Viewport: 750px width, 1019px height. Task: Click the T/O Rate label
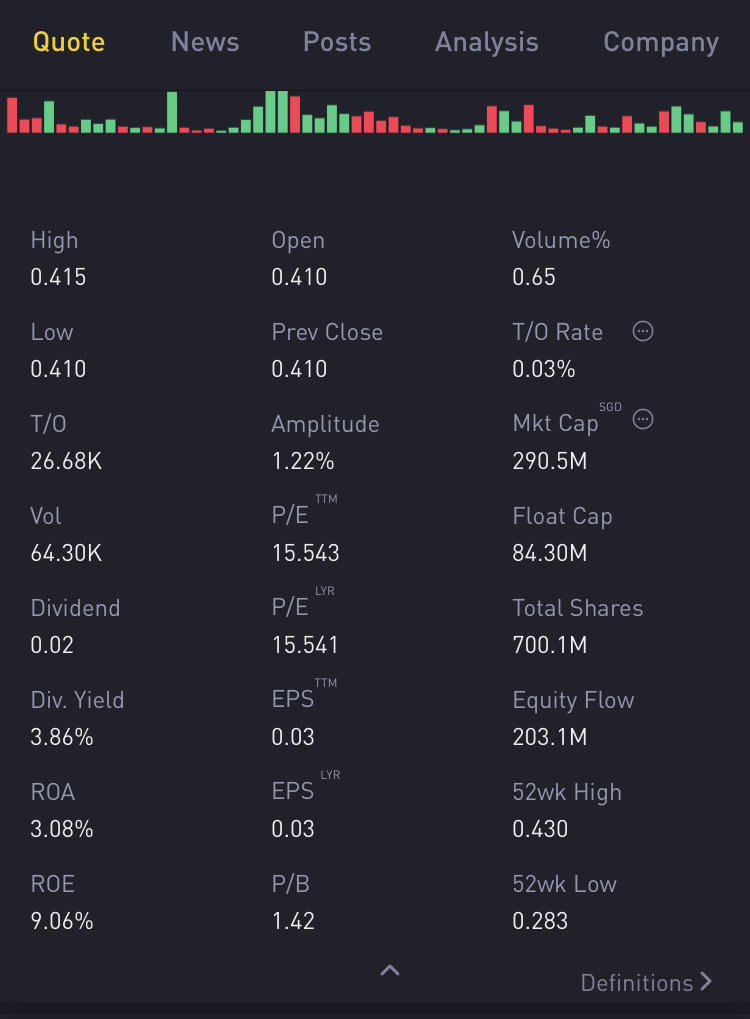coord(557,332)
